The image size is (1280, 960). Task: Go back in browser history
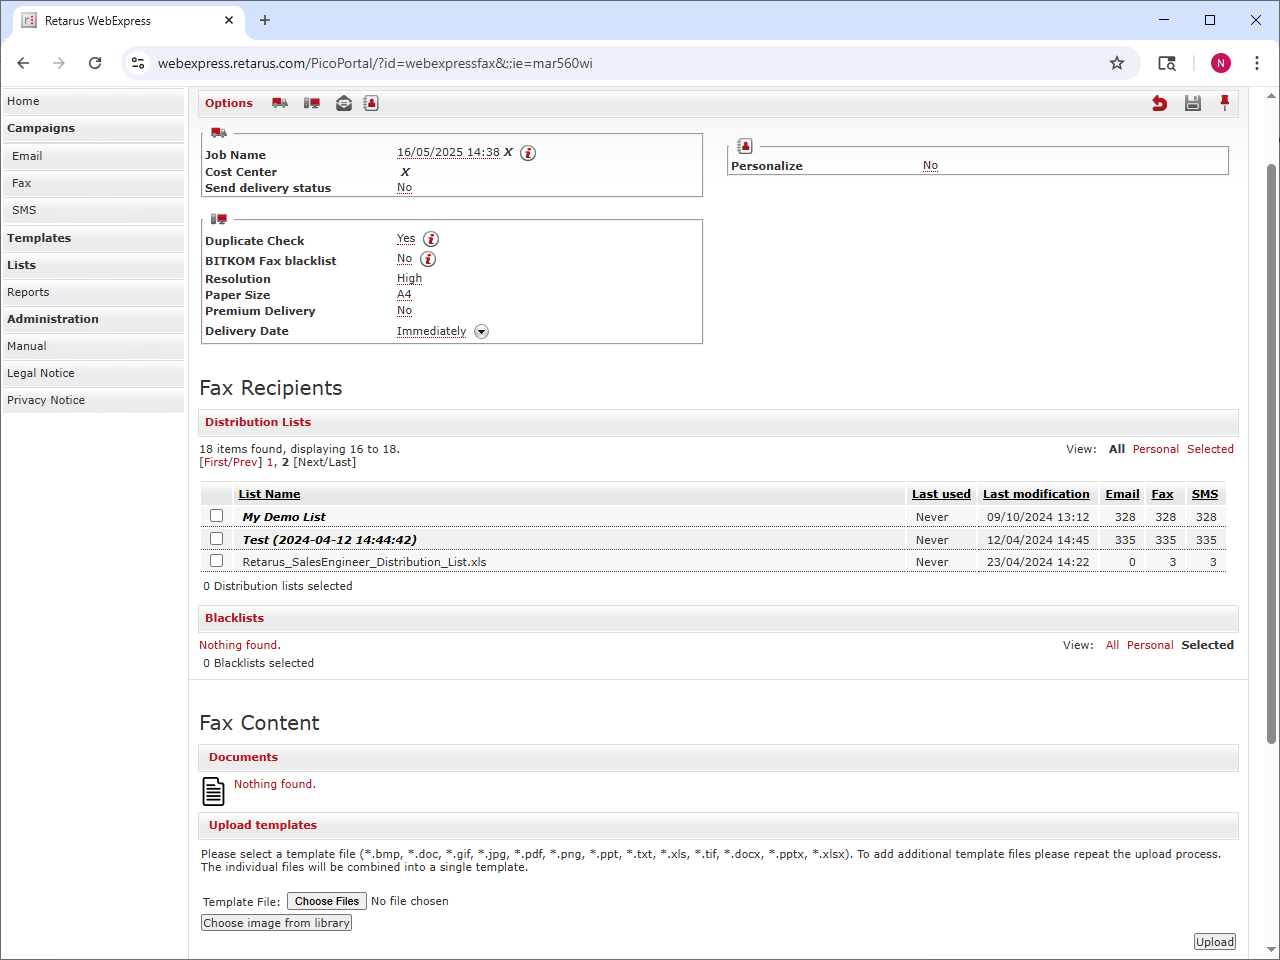[23, 63]
